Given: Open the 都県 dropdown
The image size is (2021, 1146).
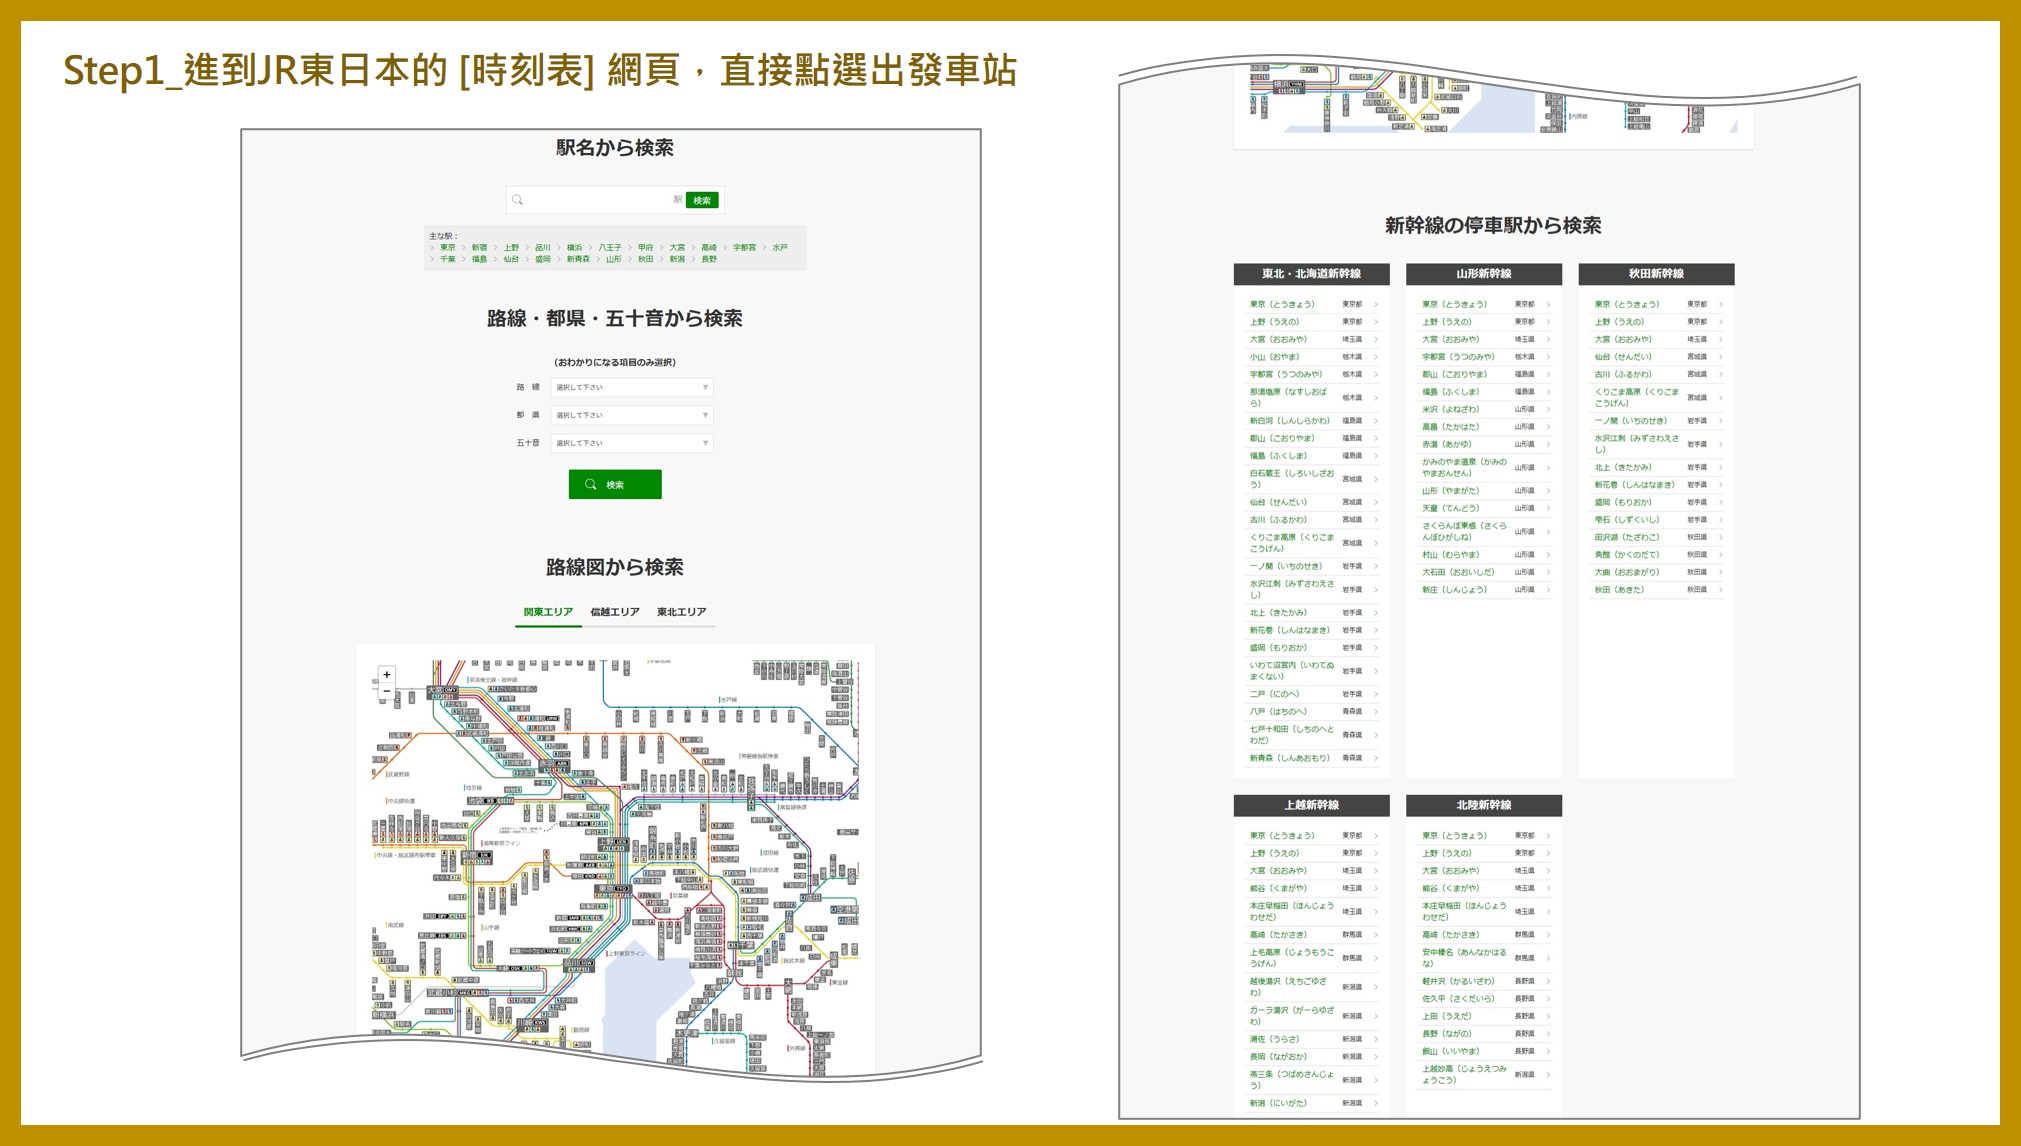Looking at the screenshot, I should pyautogui.click(x=631, y=415).
